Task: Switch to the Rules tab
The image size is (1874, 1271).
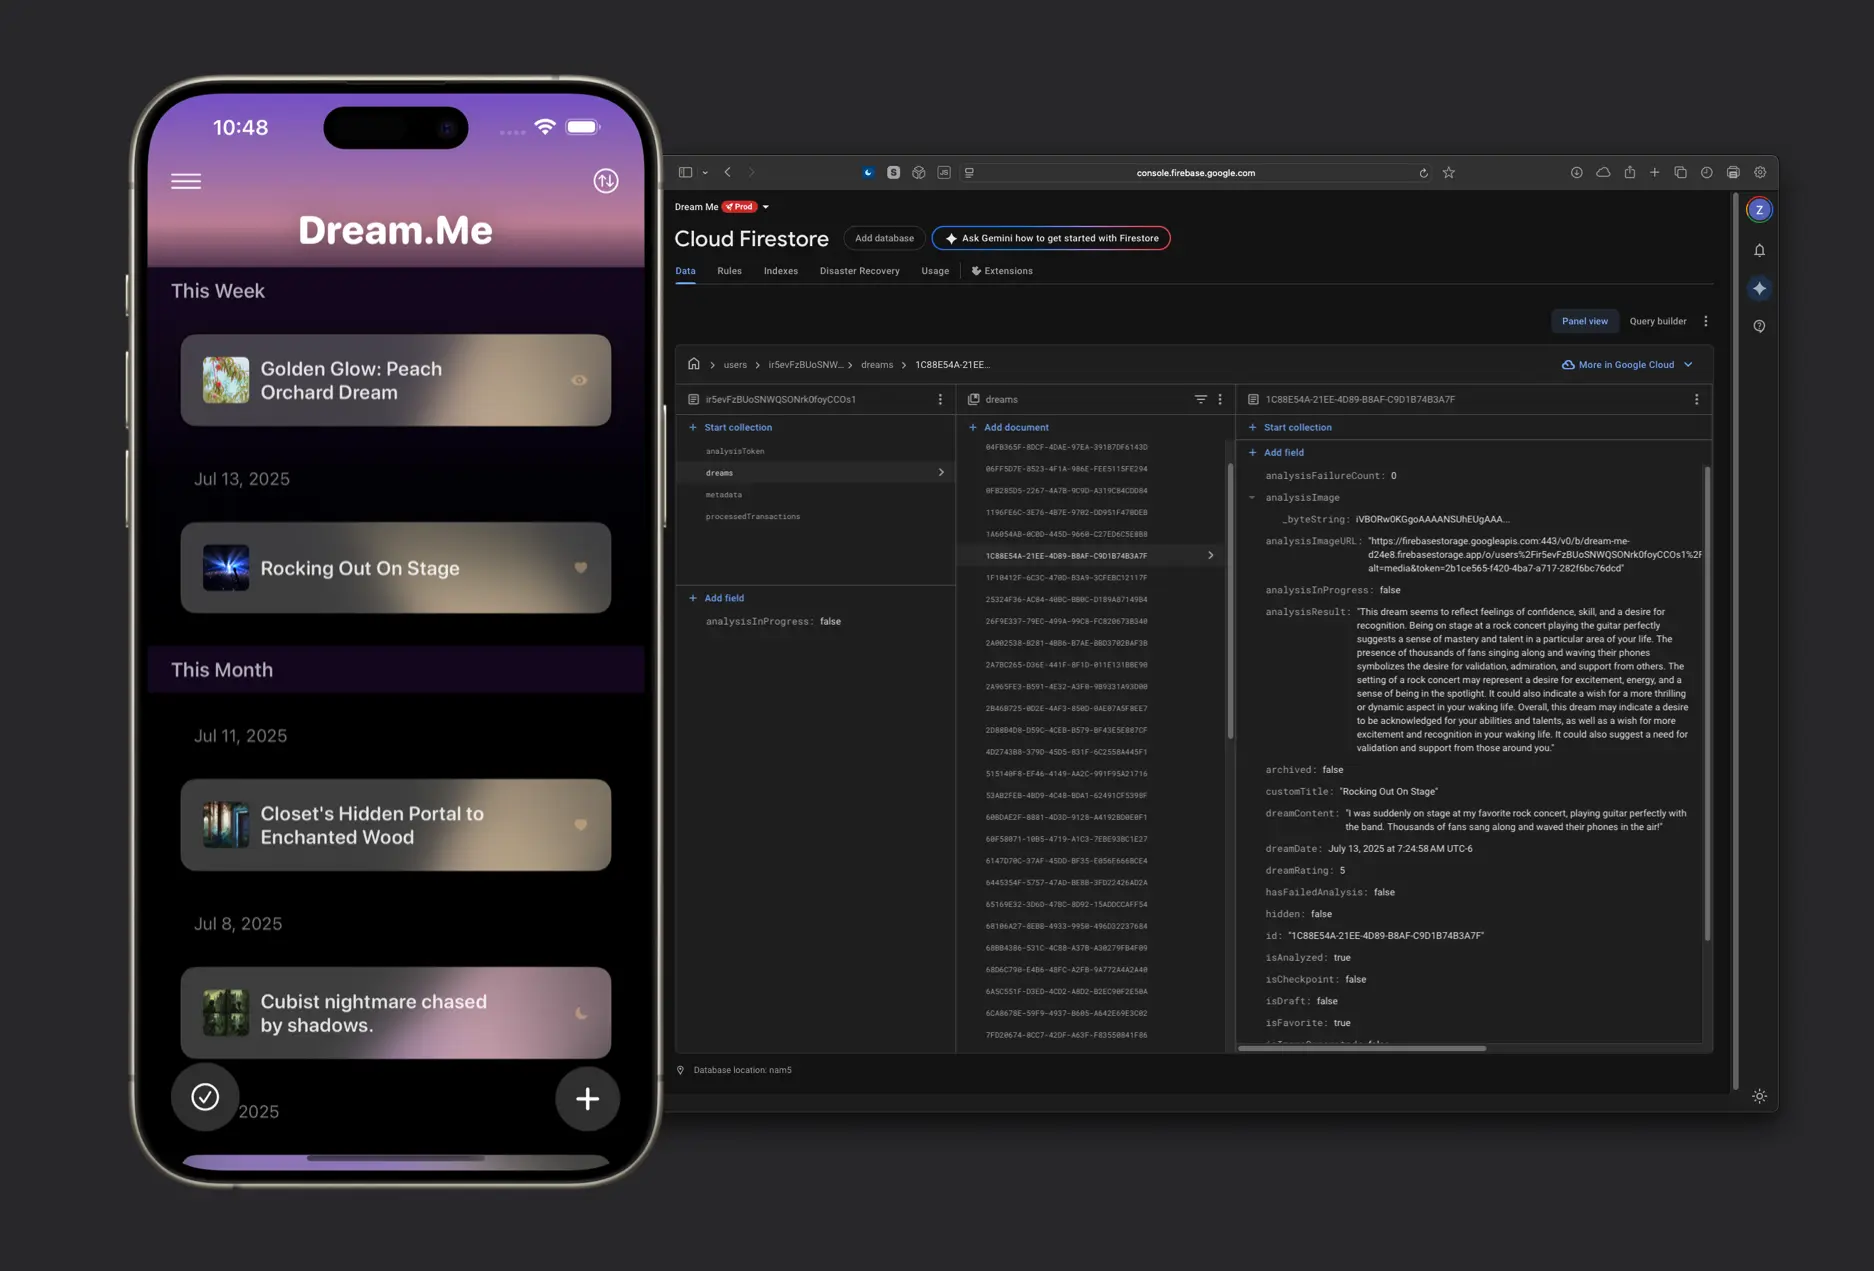Action: tap(729, 271)
